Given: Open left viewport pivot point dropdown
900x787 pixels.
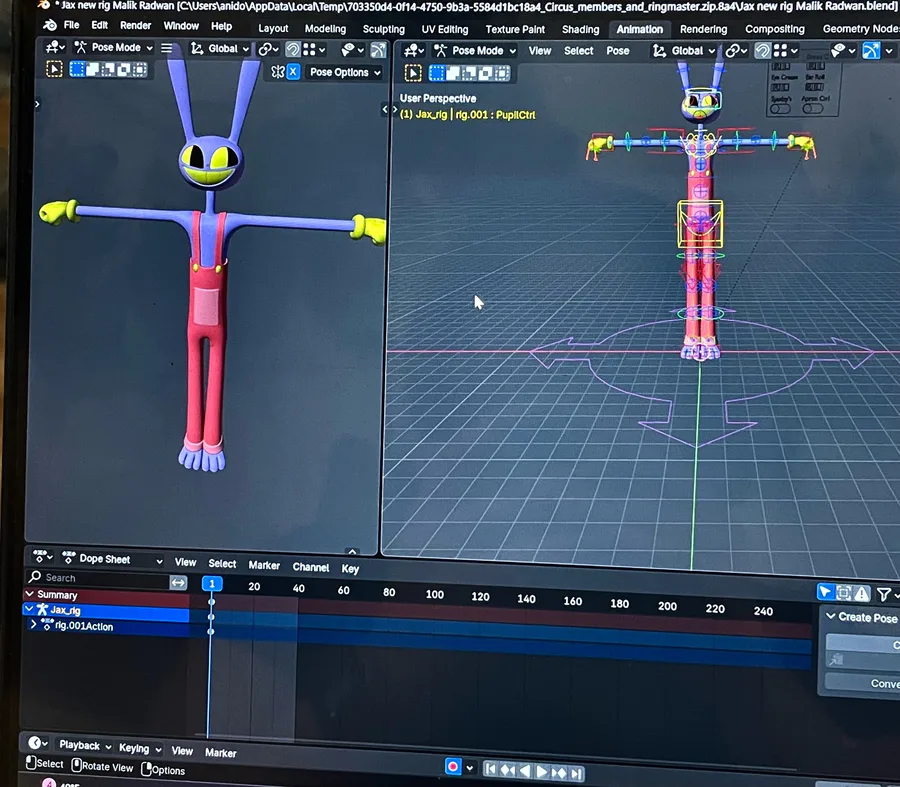Looking at the screenshot, I should coord(268,49).
